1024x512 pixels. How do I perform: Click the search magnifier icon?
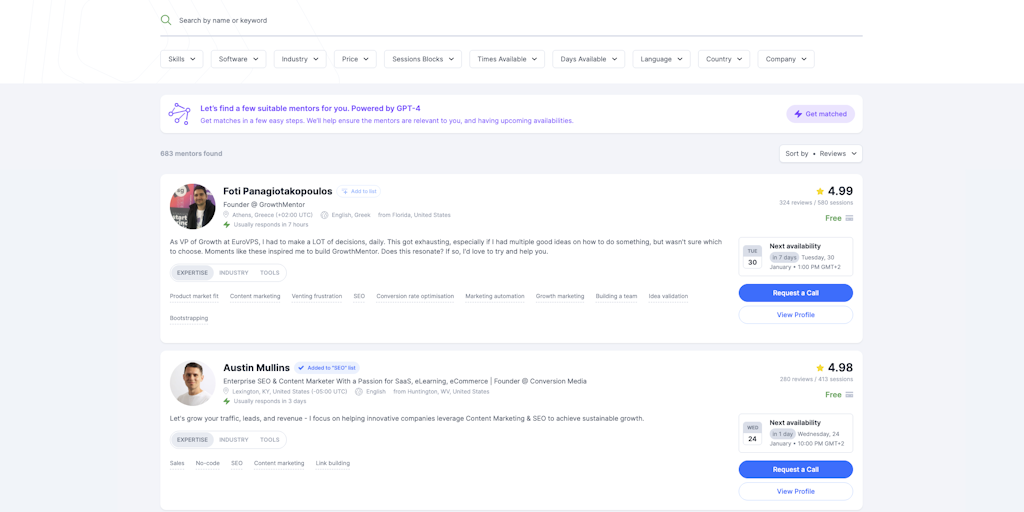(x=166, y=20)
